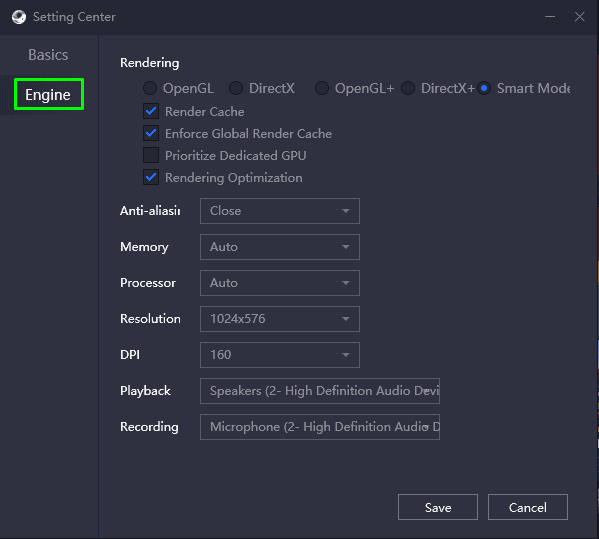Open the DPI dropdown showing 160

tap(280, 355)
